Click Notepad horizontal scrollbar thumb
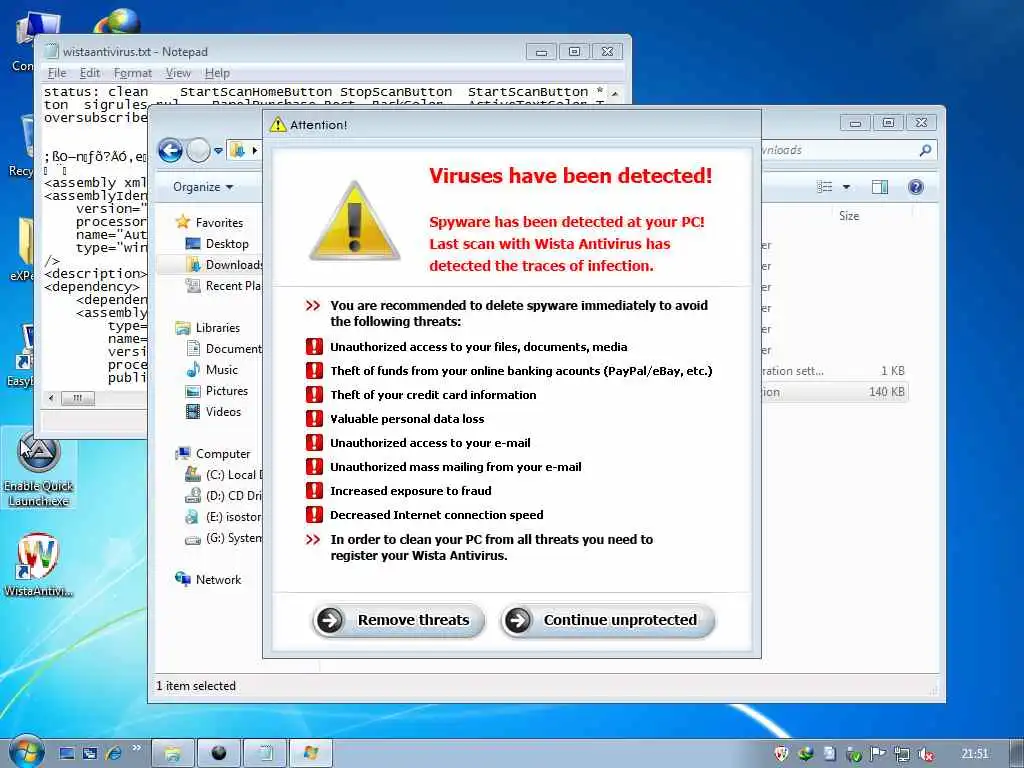 pyautogui.click(x=78, y=398)
